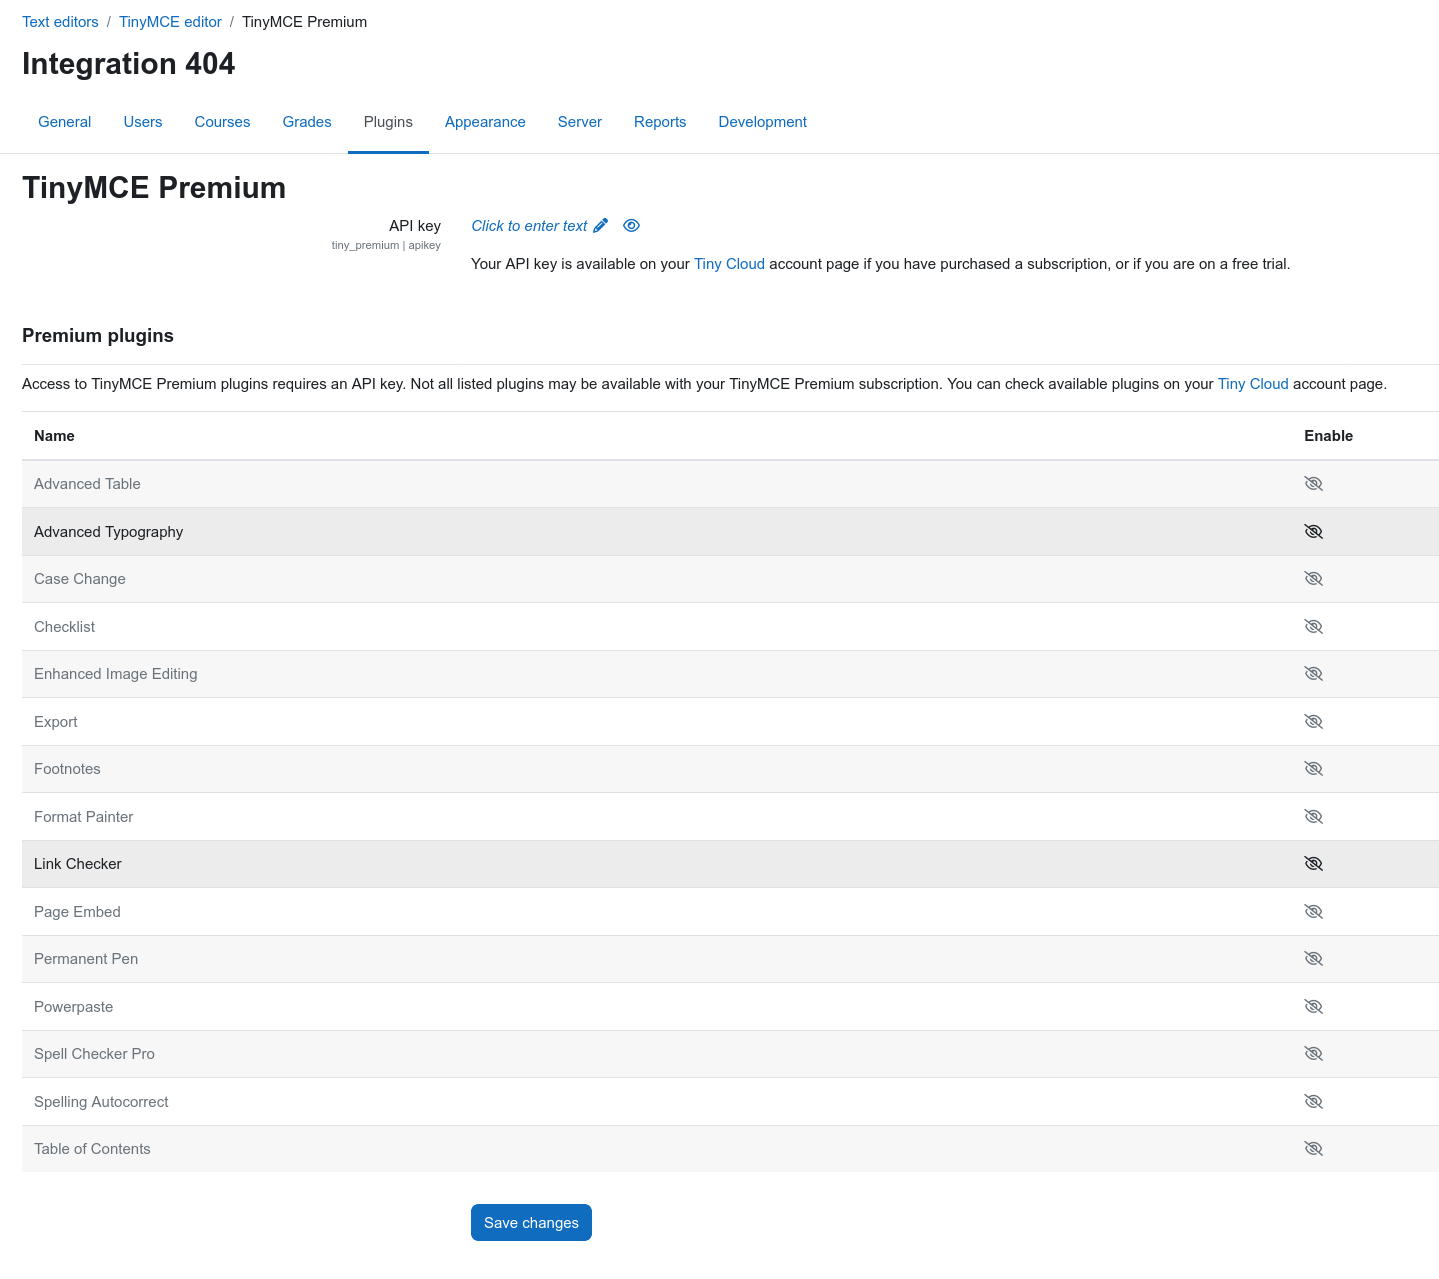Enable the Advanced Typography plugin

[1314, 532]
